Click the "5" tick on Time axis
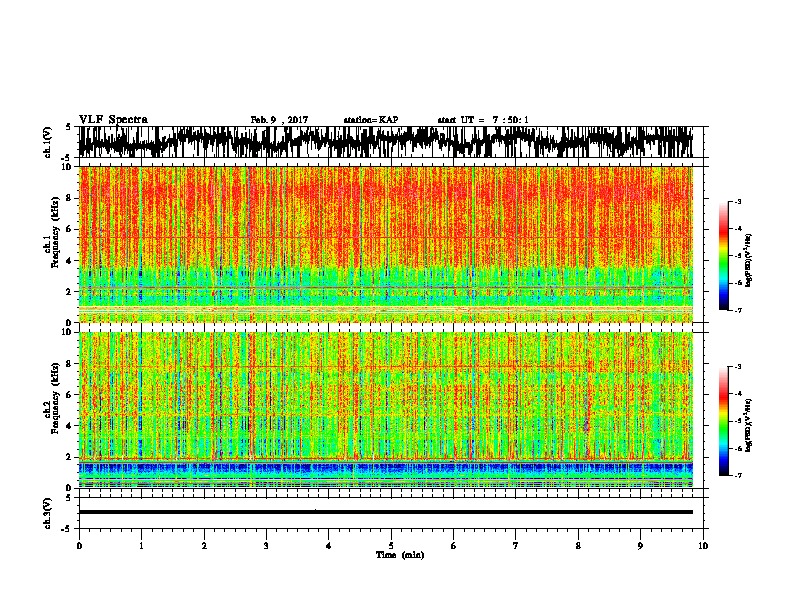This screenshot has height=612, width=792. point(391,546)
